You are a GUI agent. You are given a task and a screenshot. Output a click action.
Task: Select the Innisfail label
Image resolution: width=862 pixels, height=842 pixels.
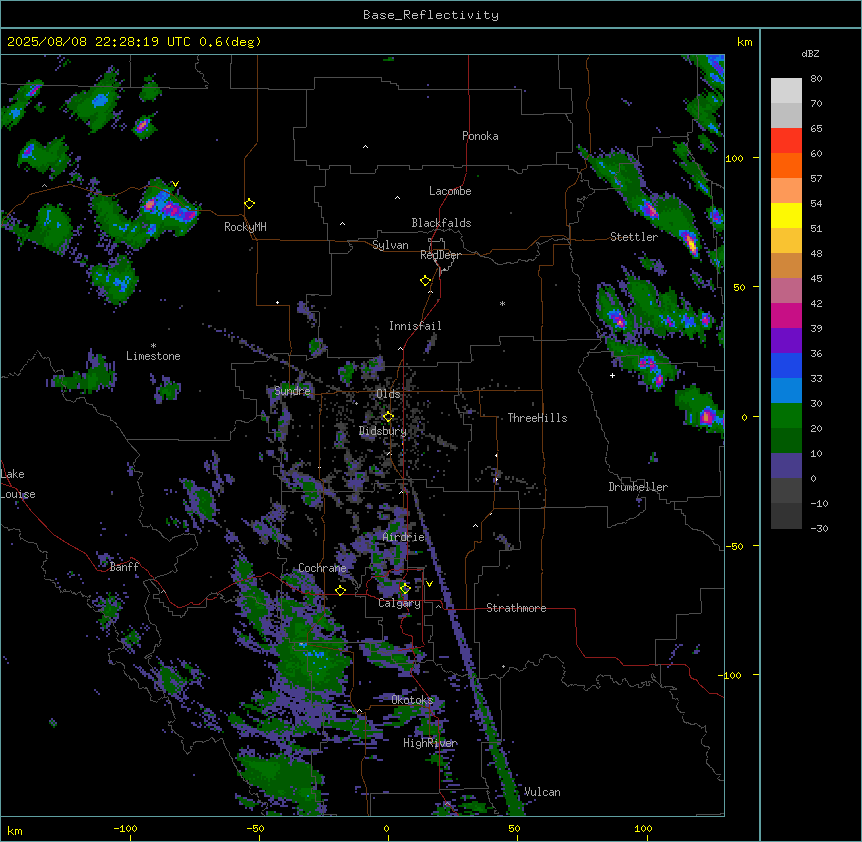[x=415, y=326]
